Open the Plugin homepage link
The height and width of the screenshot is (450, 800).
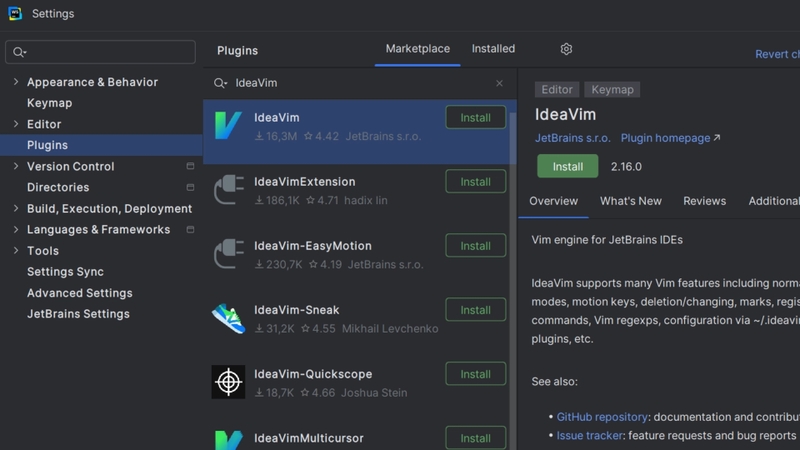(670, 138)
